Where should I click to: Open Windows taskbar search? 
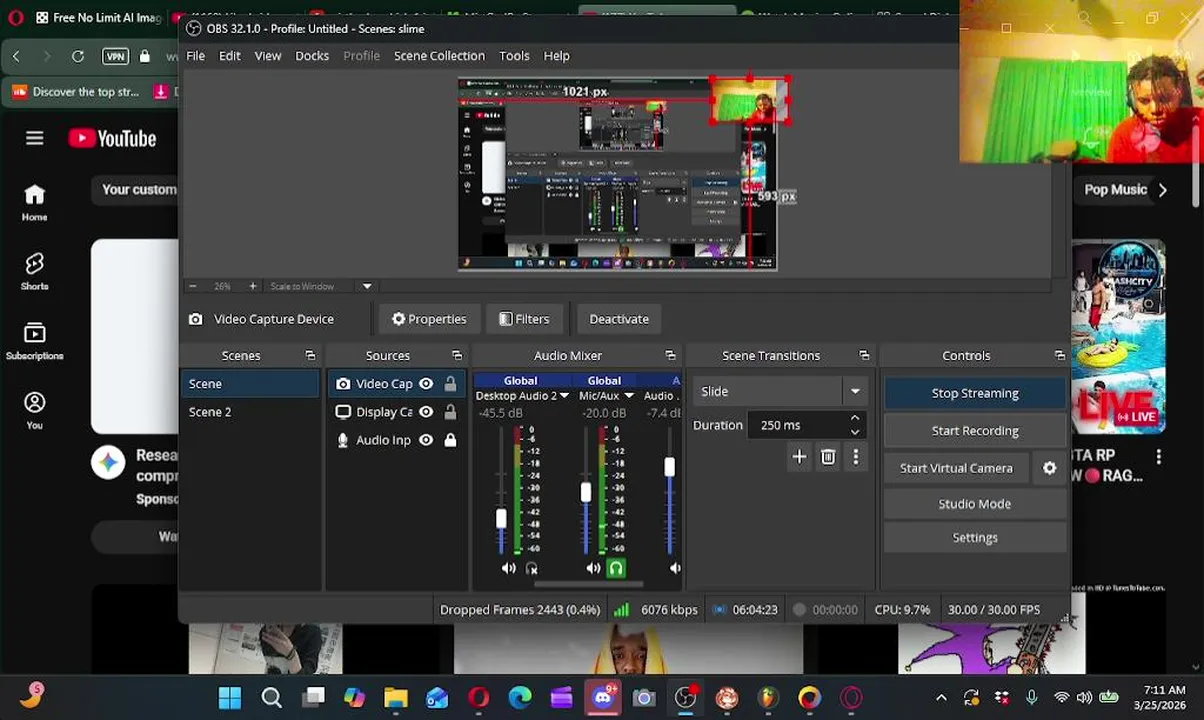(272, 697)
